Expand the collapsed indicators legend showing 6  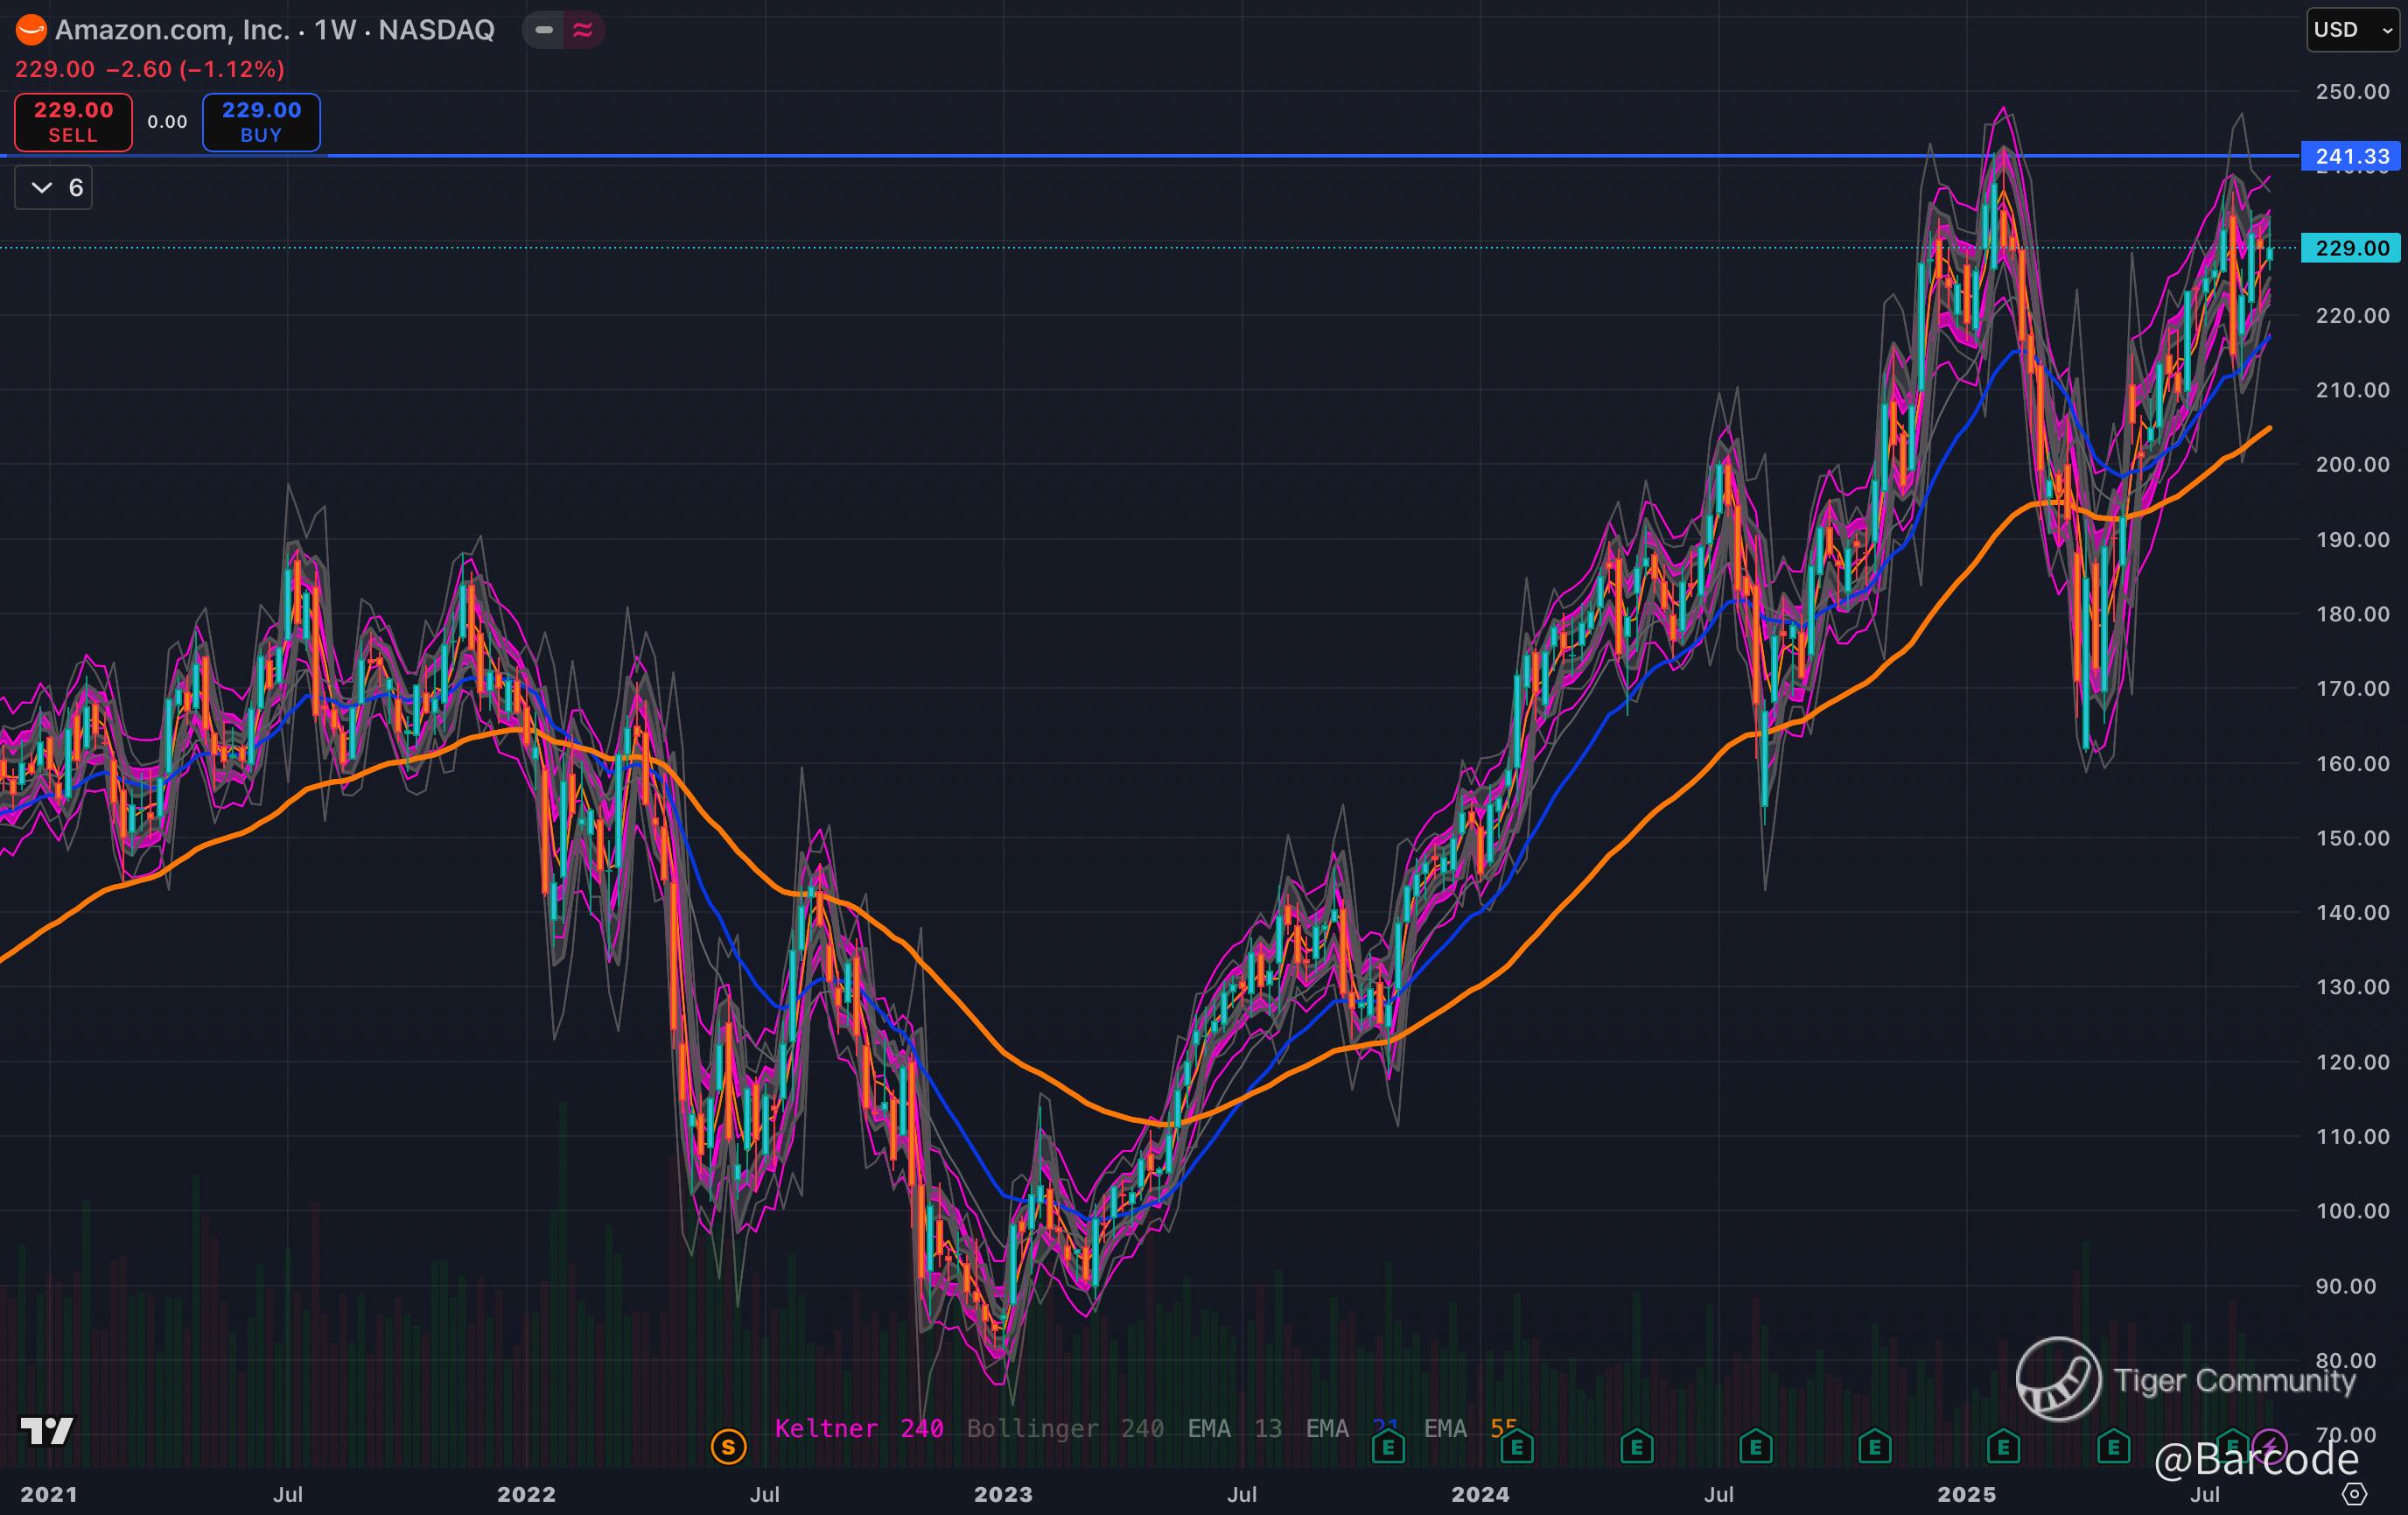[x=54, y=188]
